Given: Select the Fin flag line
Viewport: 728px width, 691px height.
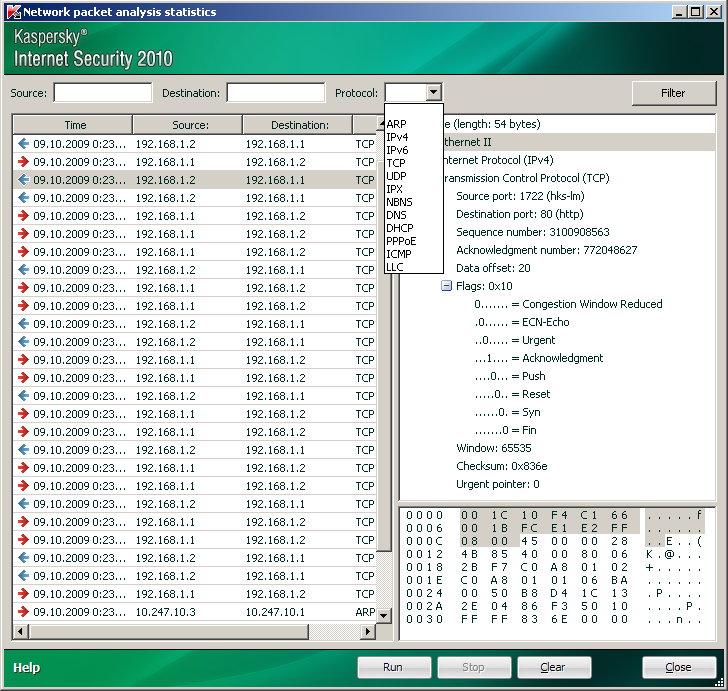Looking at the screenshot, I should point(505,430).
